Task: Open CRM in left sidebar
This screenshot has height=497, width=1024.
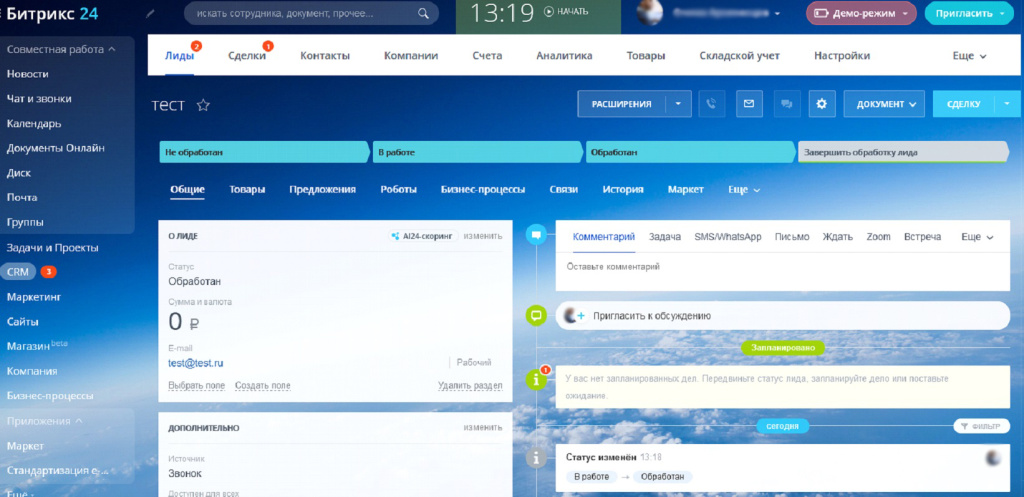Action: point(18,272)
